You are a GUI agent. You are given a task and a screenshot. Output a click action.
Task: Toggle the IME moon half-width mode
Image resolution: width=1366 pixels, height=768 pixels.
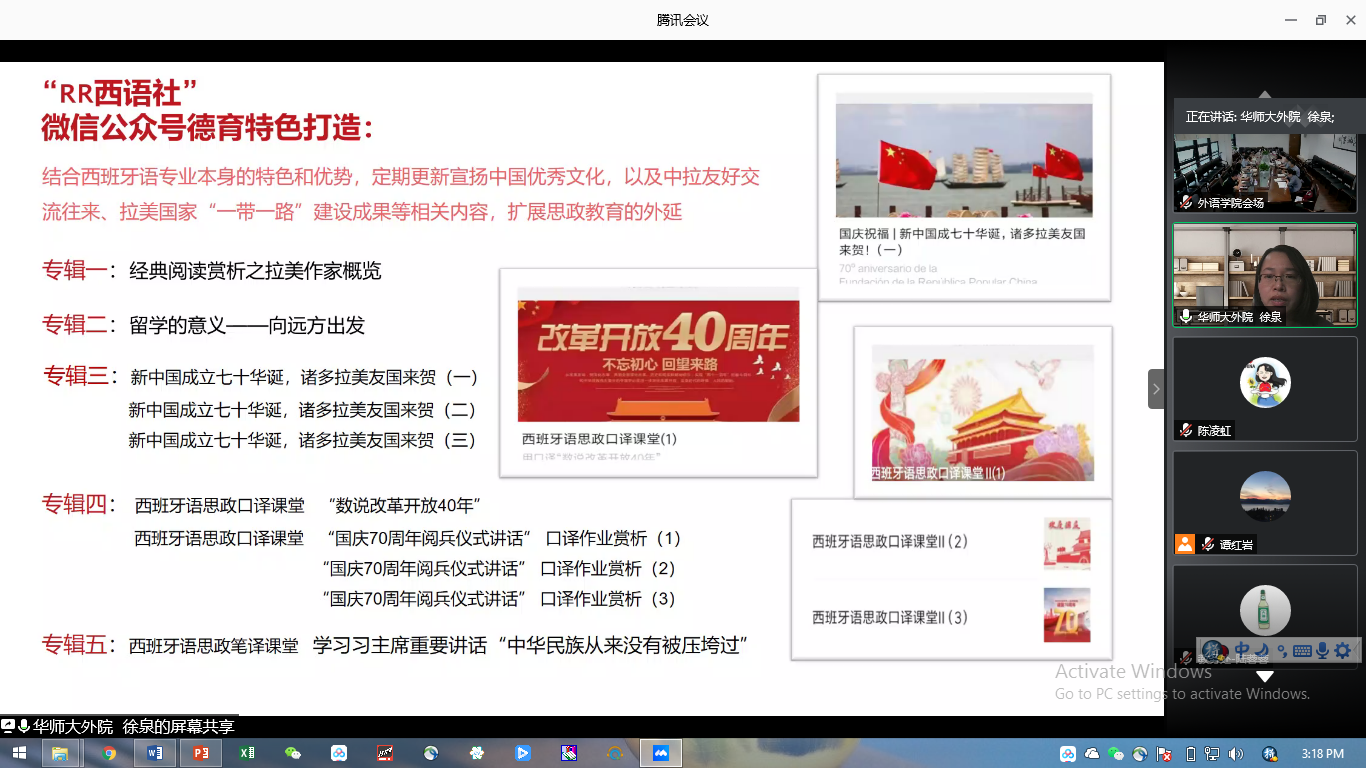pos(1262,651)
